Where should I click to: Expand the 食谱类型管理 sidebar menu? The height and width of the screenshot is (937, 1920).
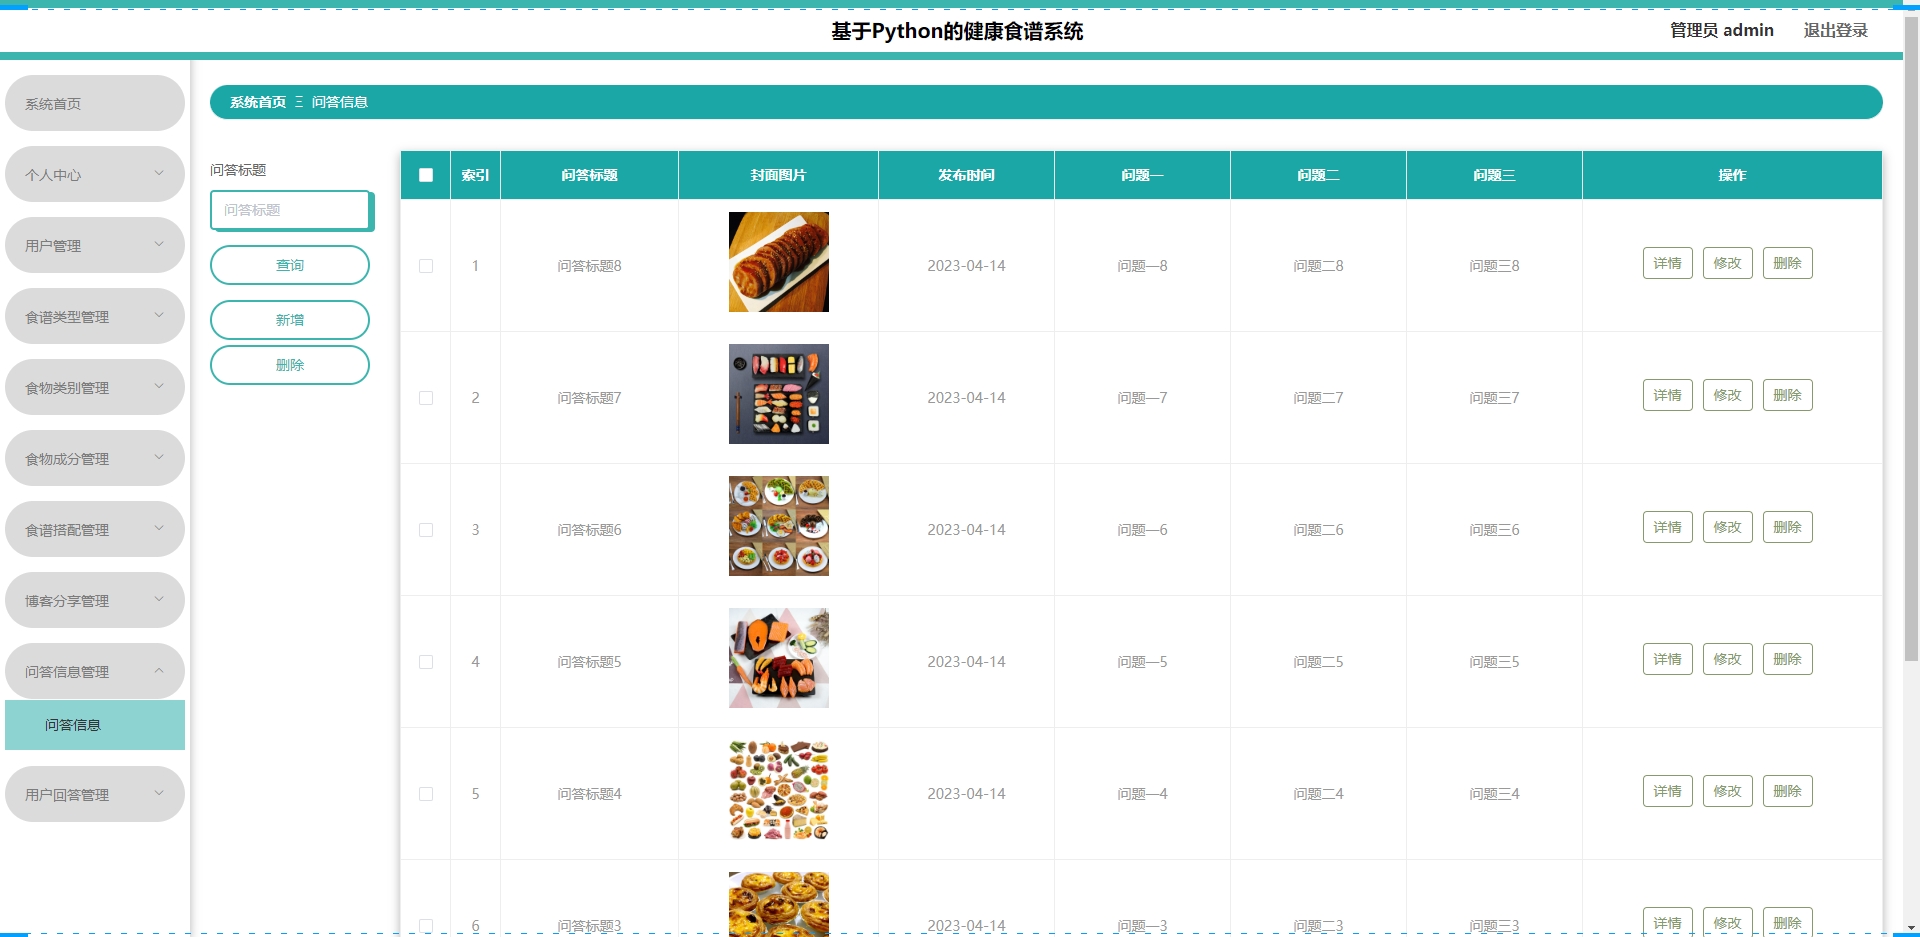[x=95, y=316]
